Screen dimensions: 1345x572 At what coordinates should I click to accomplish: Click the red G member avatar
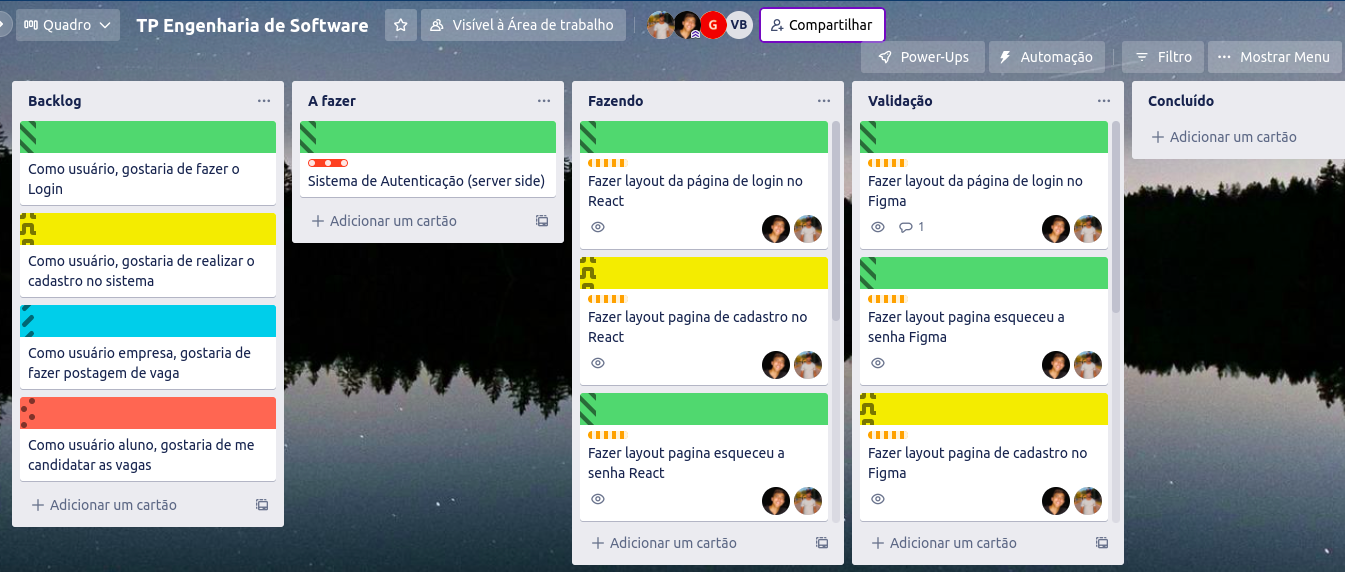click(713, 25)
